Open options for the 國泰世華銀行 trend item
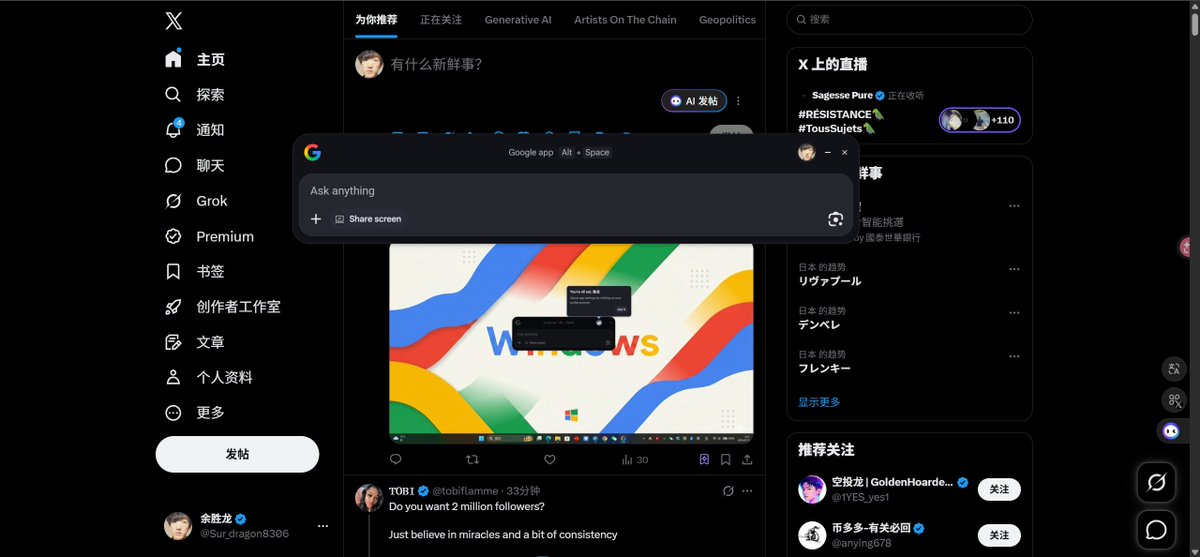The image size is (1200, 557). [1014, 206]
